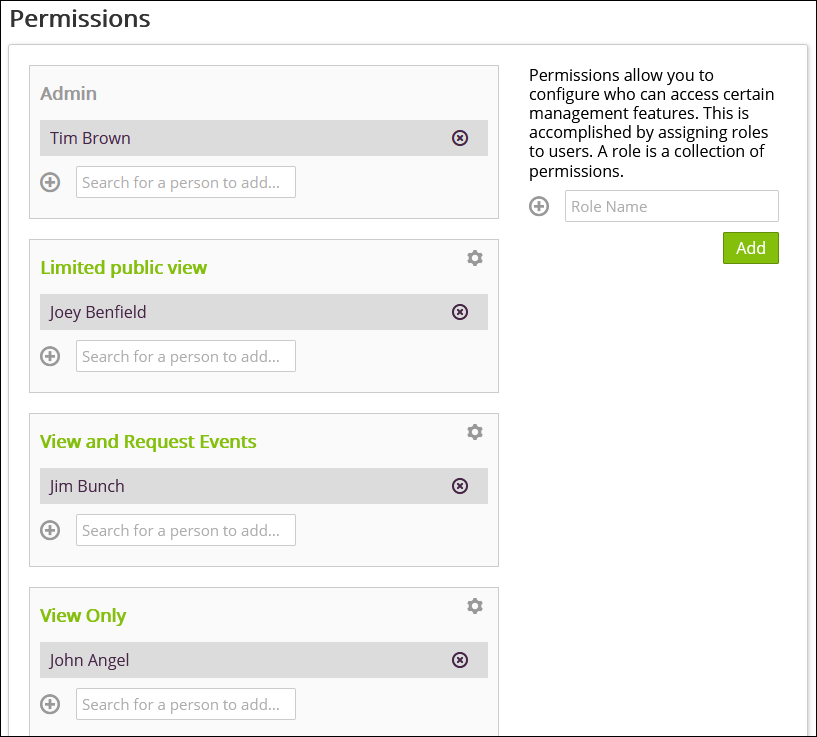Click person search field in Limited public view
Screen dimensions: 817x737
pyautogui.click(x=186, y=356)
